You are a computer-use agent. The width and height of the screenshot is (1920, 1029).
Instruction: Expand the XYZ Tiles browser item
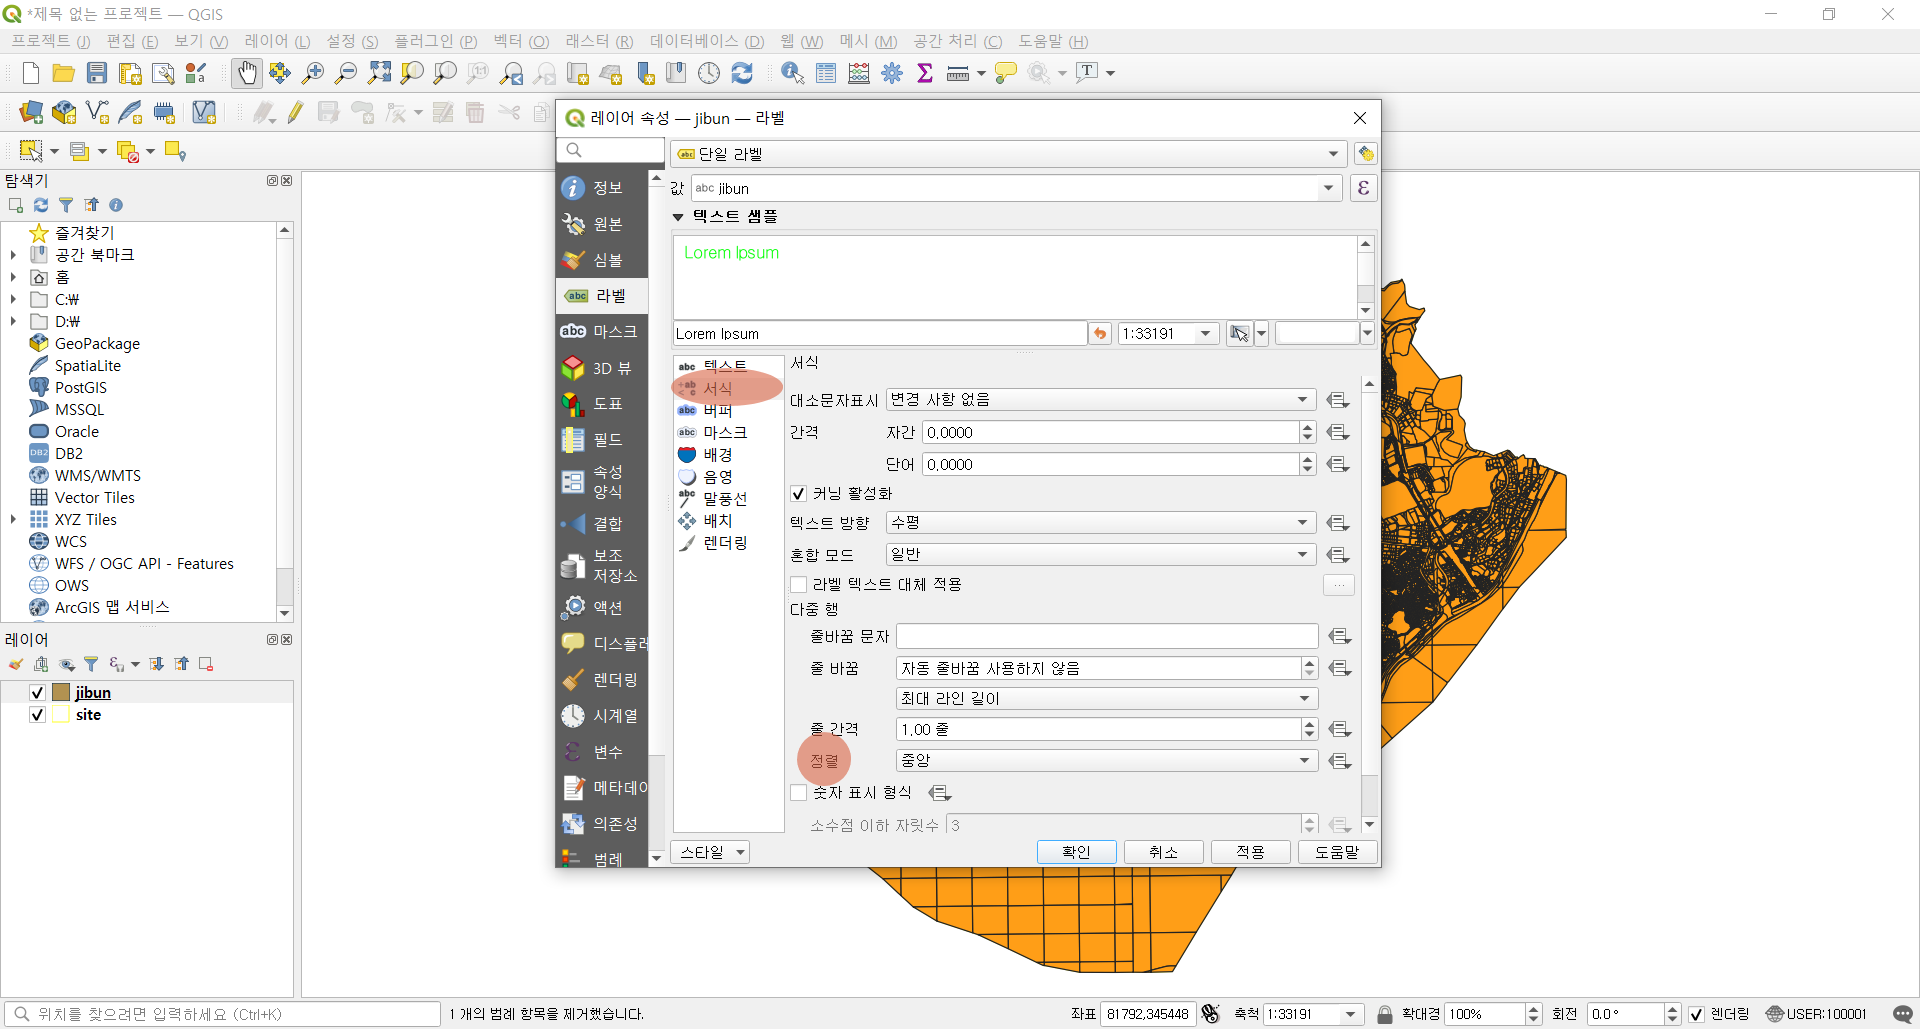[13, 520]
